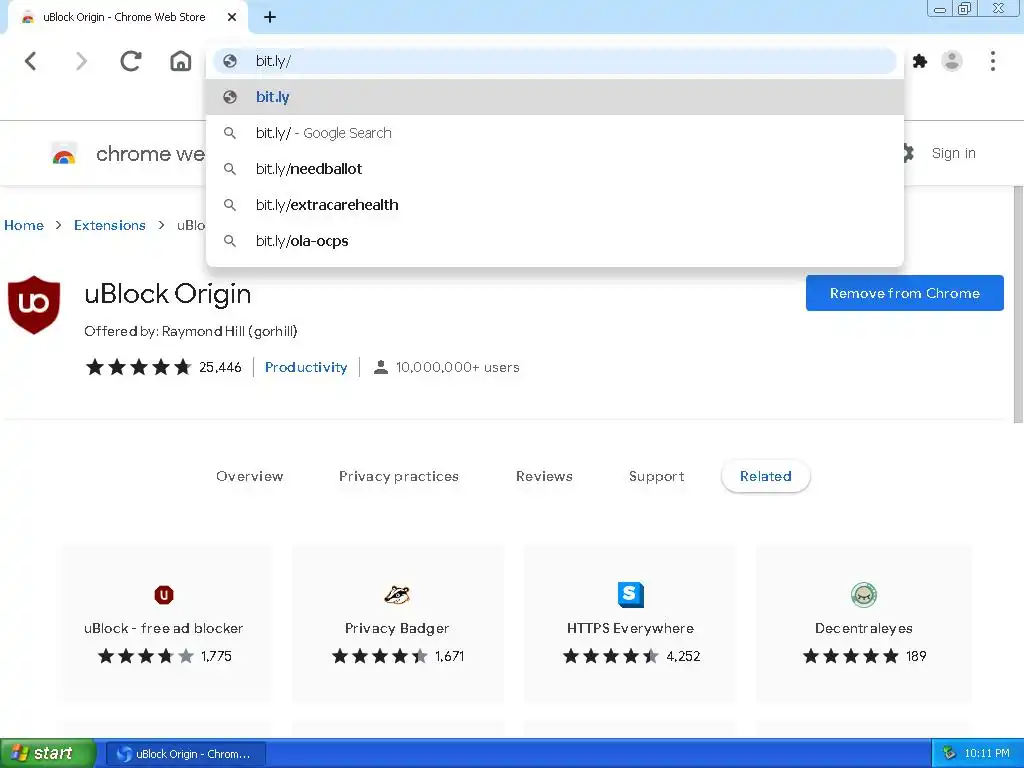This screenshot has width=1024, height=768.
Task: Pick the bit.ly/ola-ocps suggestion
Action: tap(554, 240)
